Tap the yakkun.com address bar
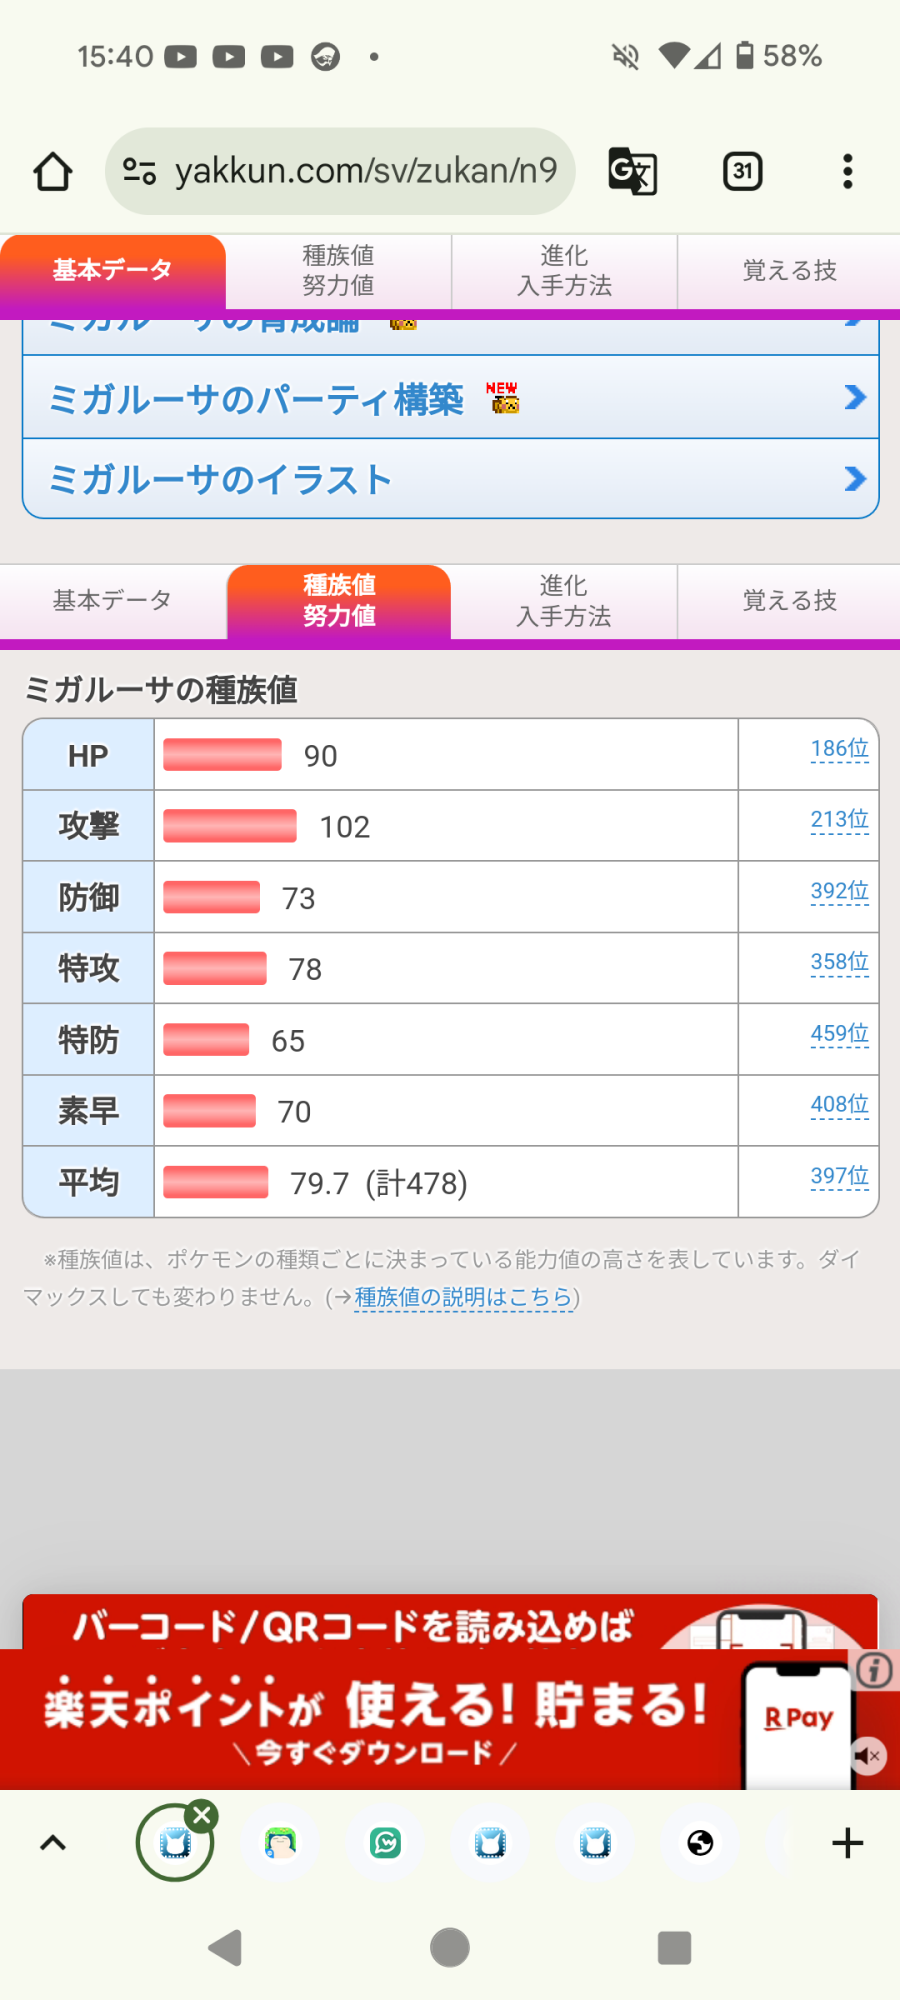The height and width of the screenshot is (2000, 900). pyautogui.click(x=340, y=171)
